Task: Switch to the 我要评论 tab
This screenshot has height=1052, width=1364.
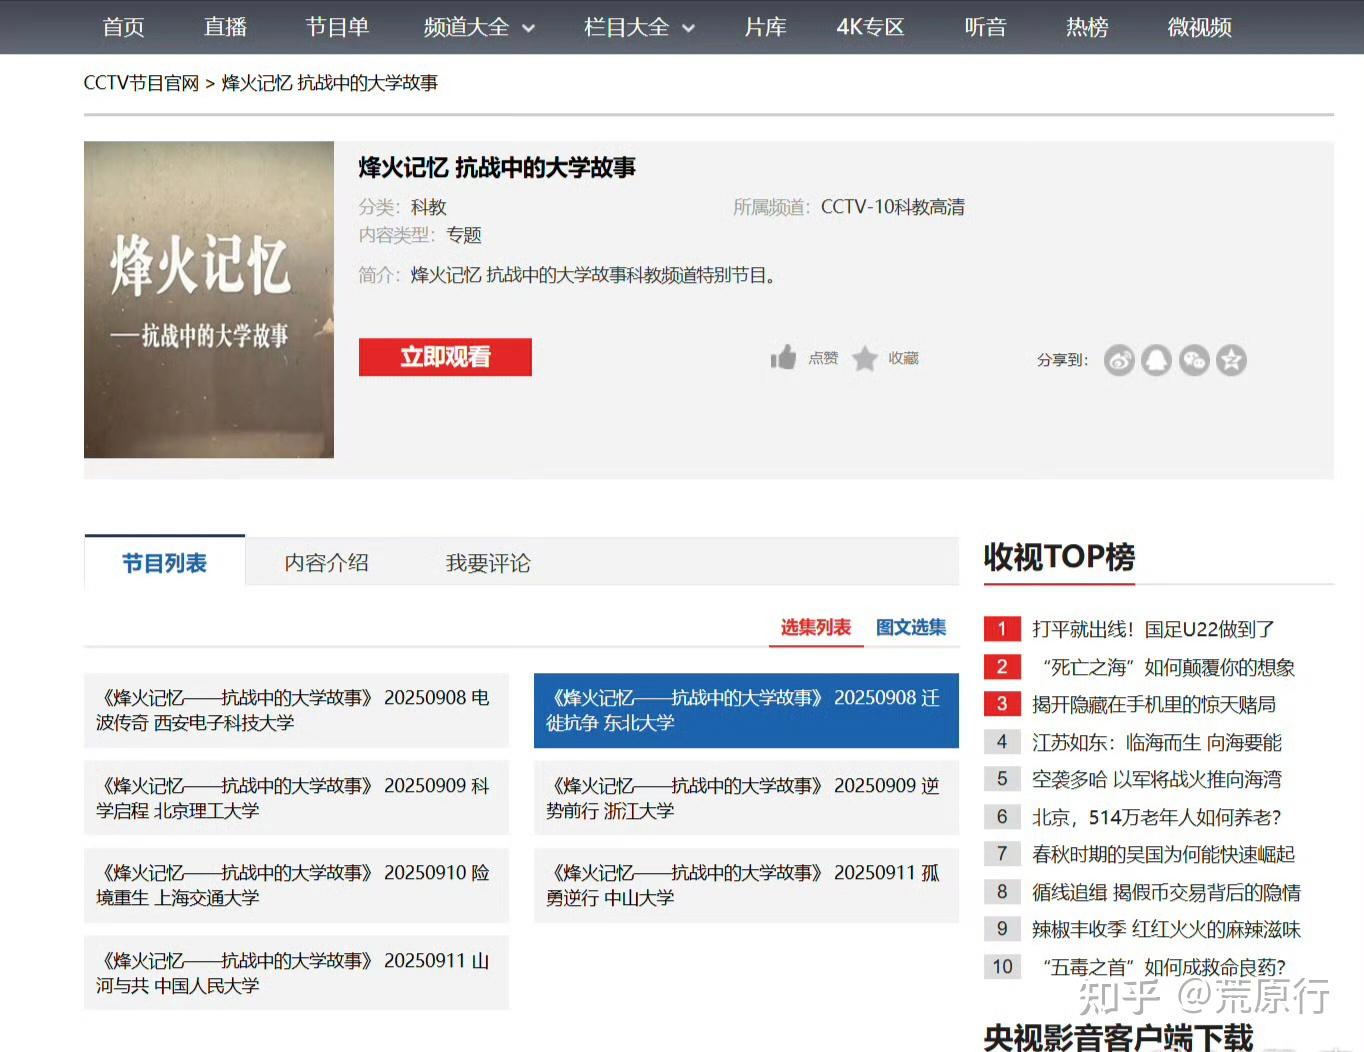Action: click(488, 563)
